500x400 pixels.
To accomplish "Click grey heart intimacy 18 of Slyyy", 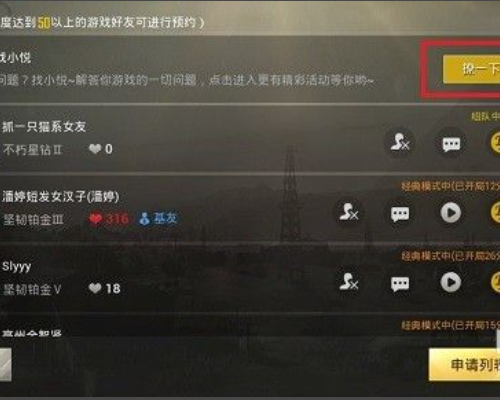I will click(x=104, y=288).
